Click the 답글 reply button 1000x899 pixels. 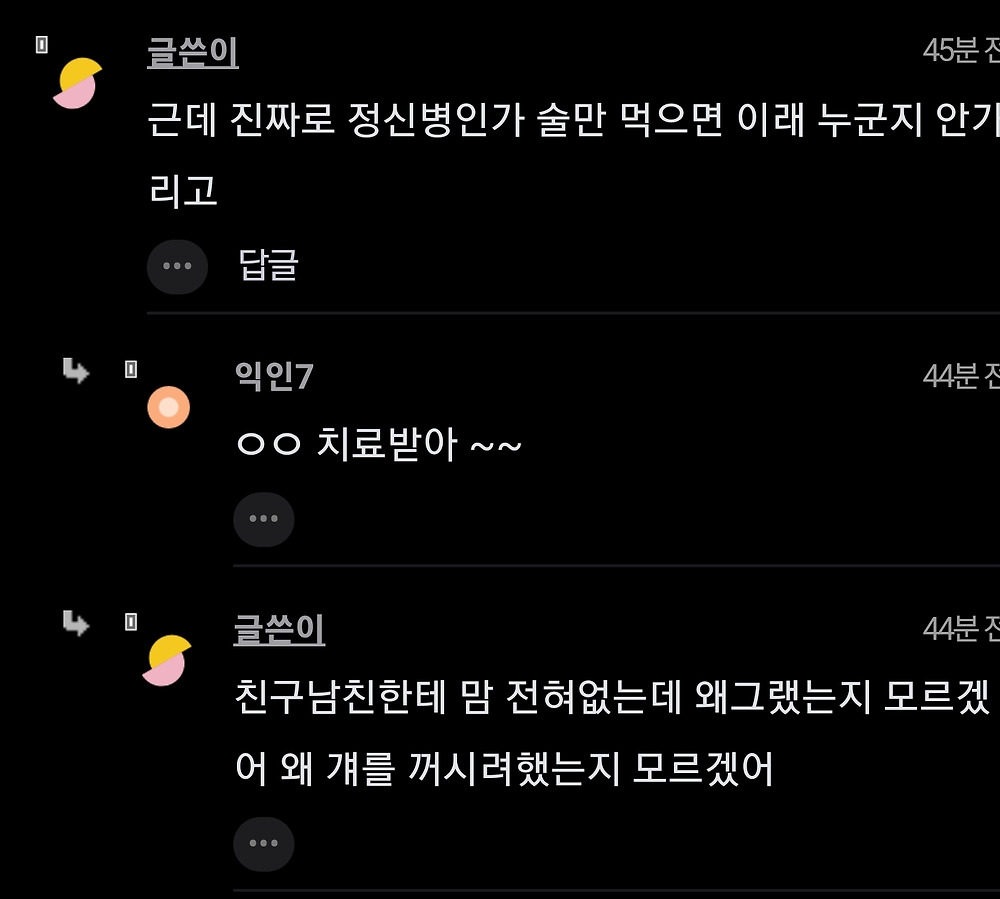pyautogui.click(x=268, y=265)
